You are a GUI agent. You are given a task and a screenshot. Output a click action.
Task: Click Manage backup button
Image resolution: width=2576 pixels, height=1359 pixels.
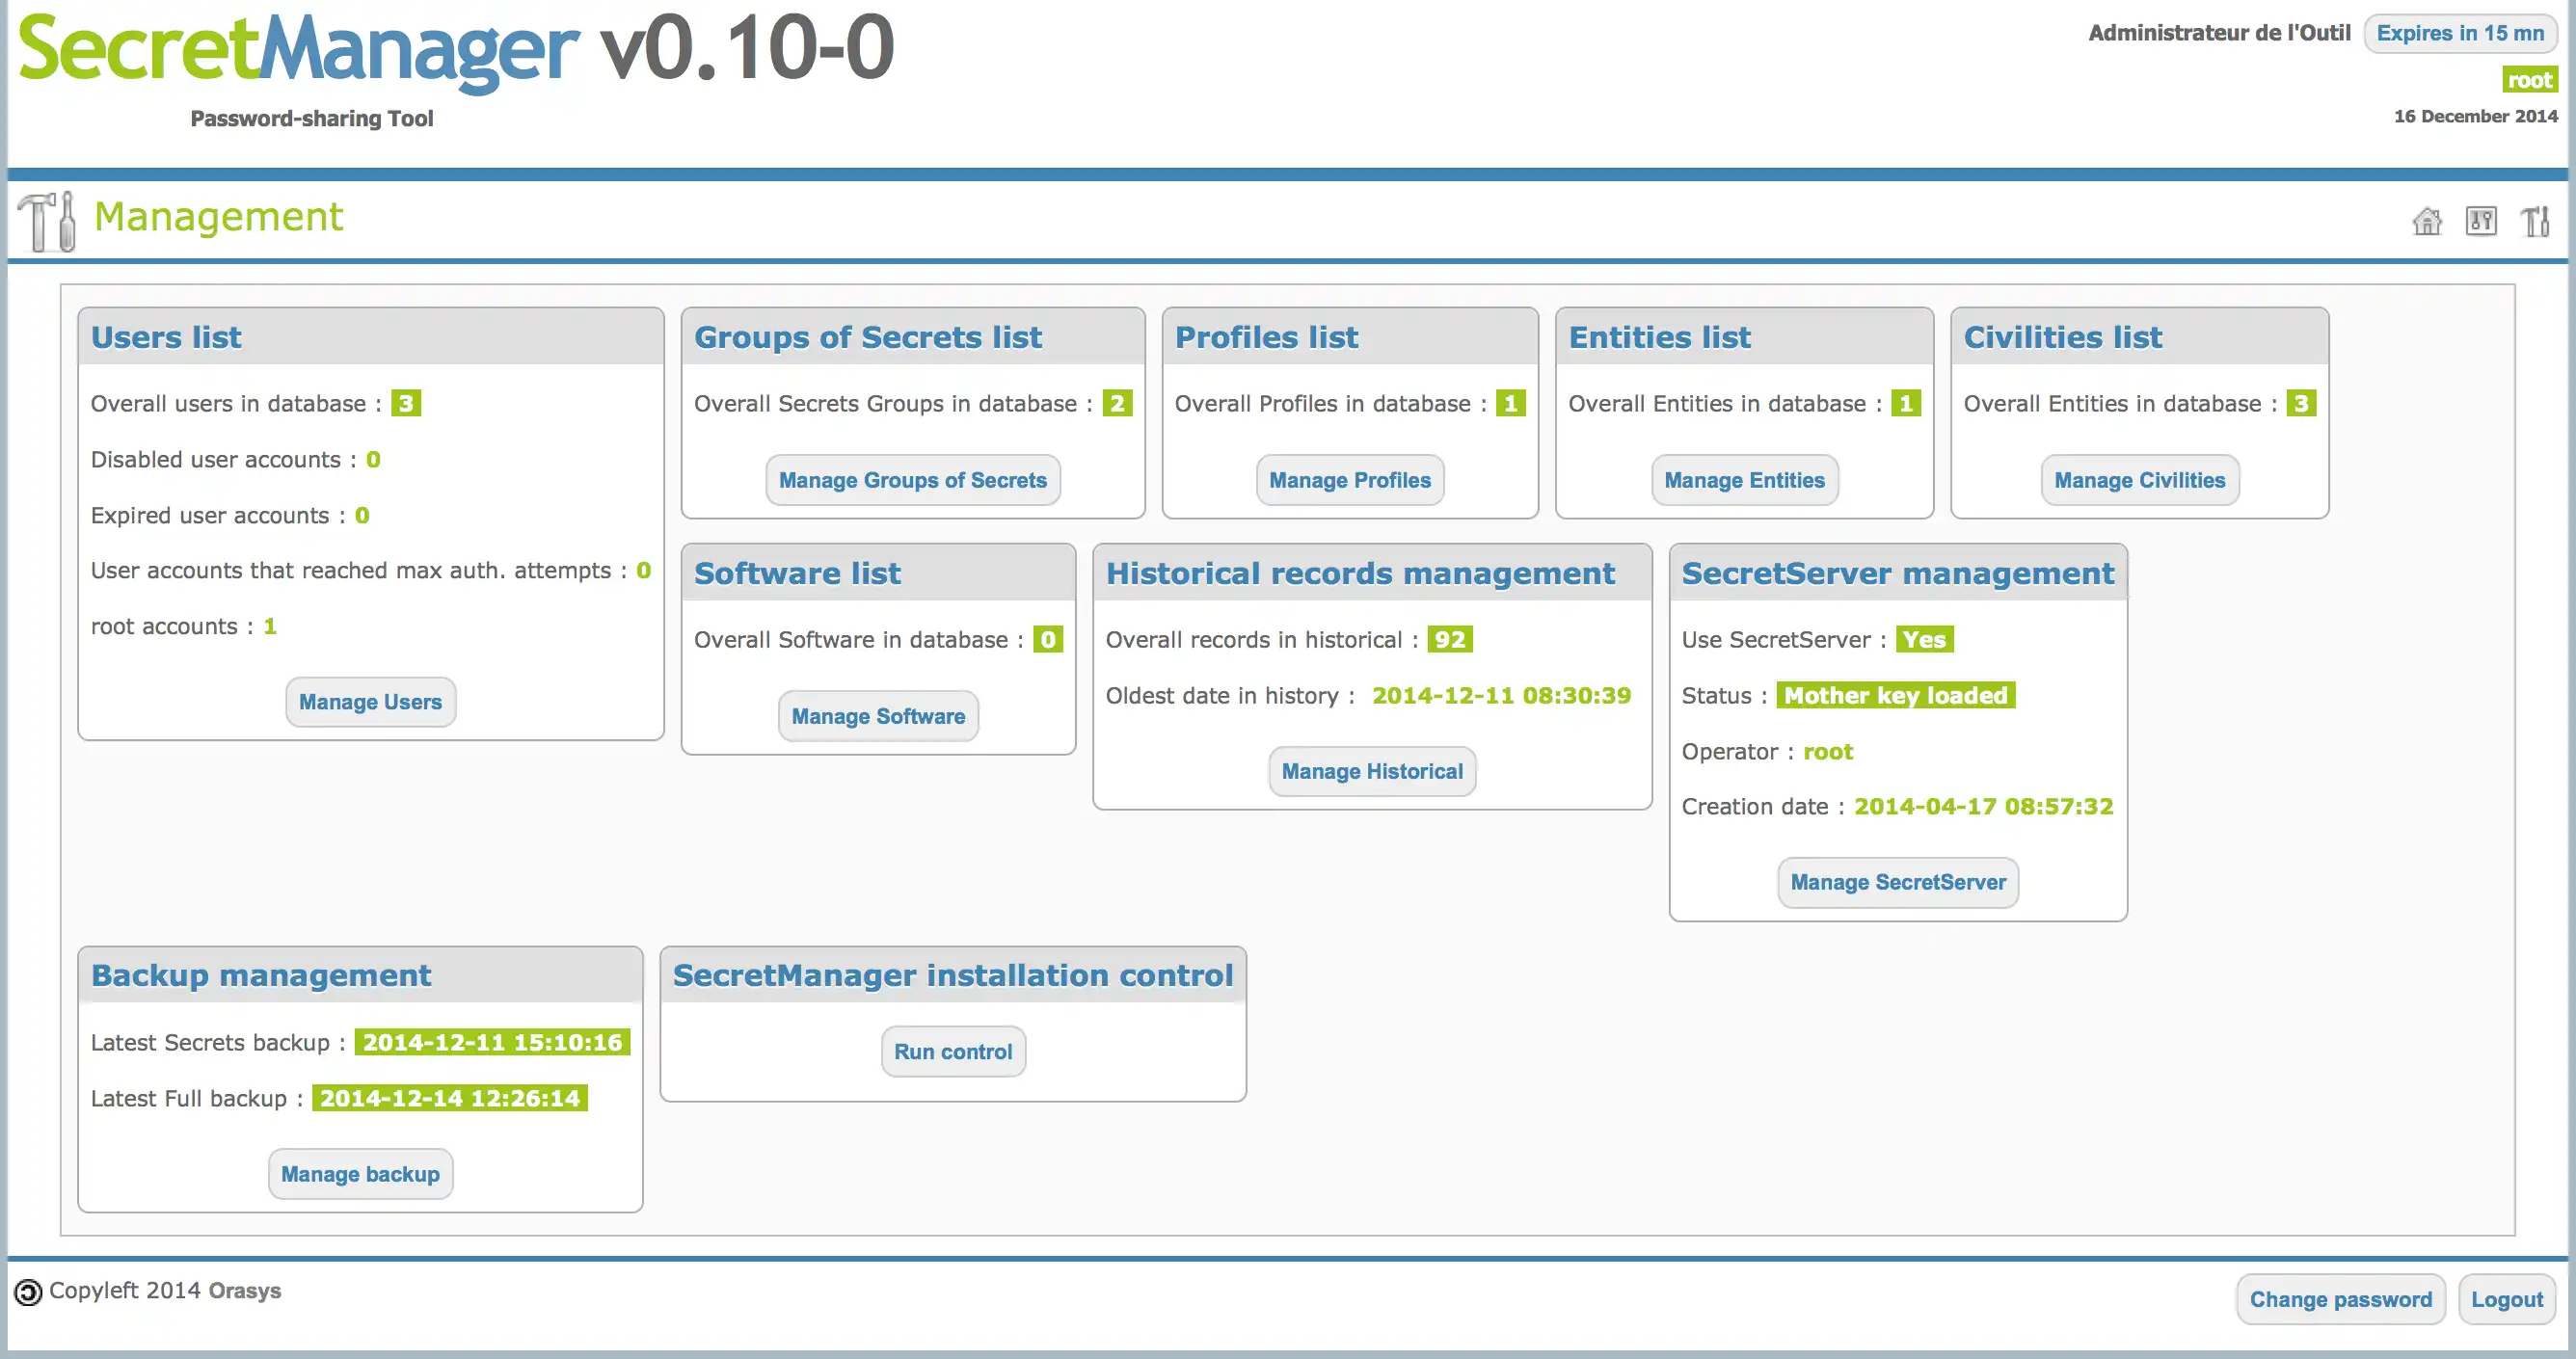click(x=360, y=1173)
